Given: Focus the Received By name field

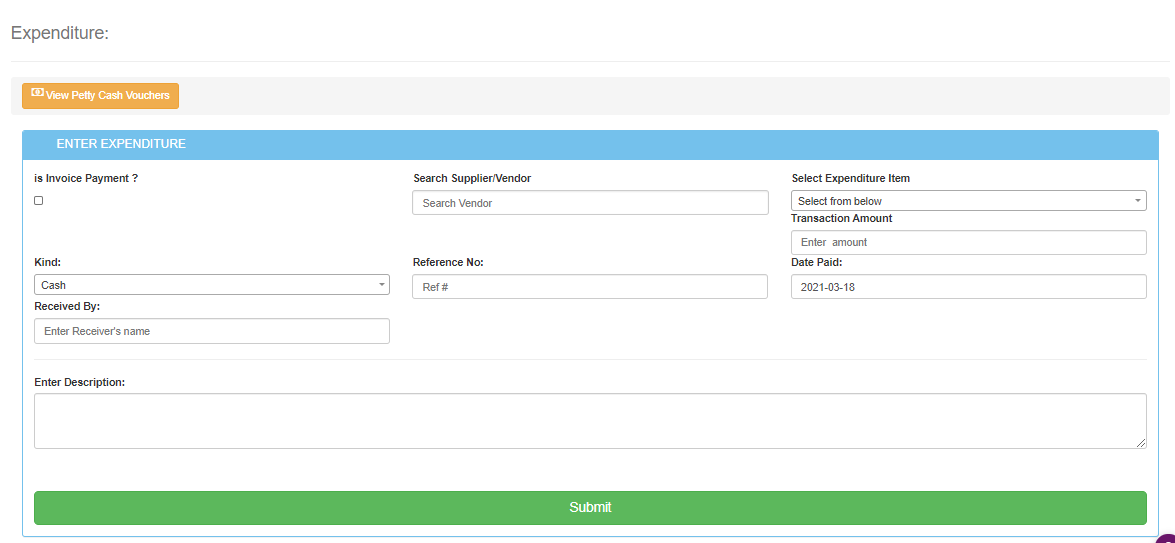Looking at the screenshot, I should pyautogui.click(x=212, y=331).
